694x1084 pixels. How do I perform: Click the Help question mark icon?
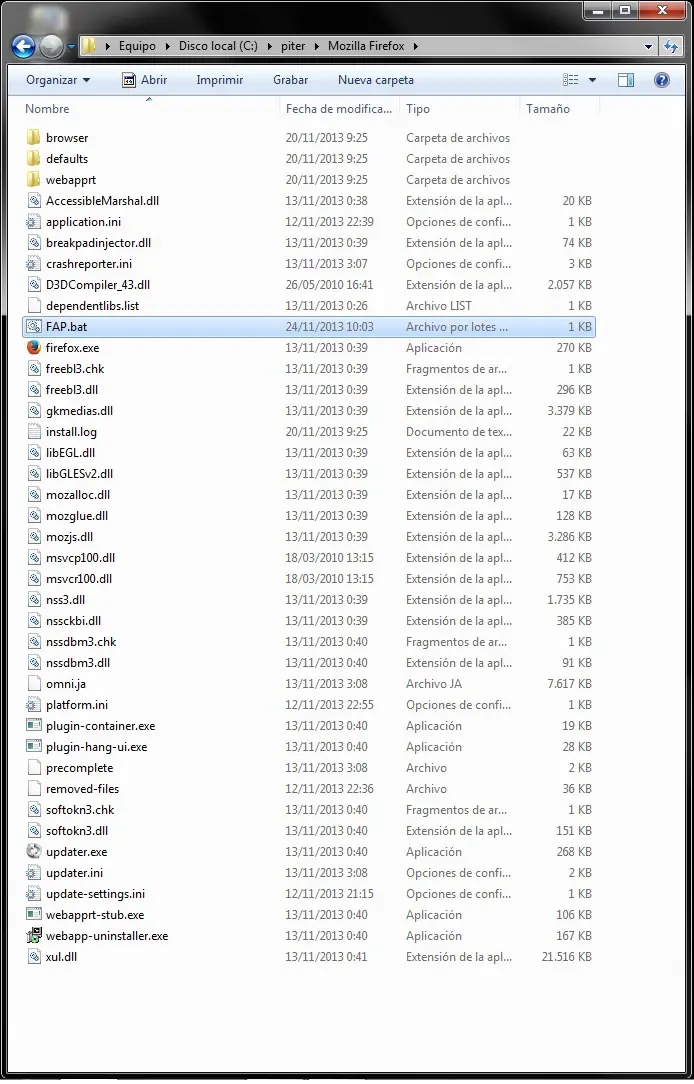(662, 80)
